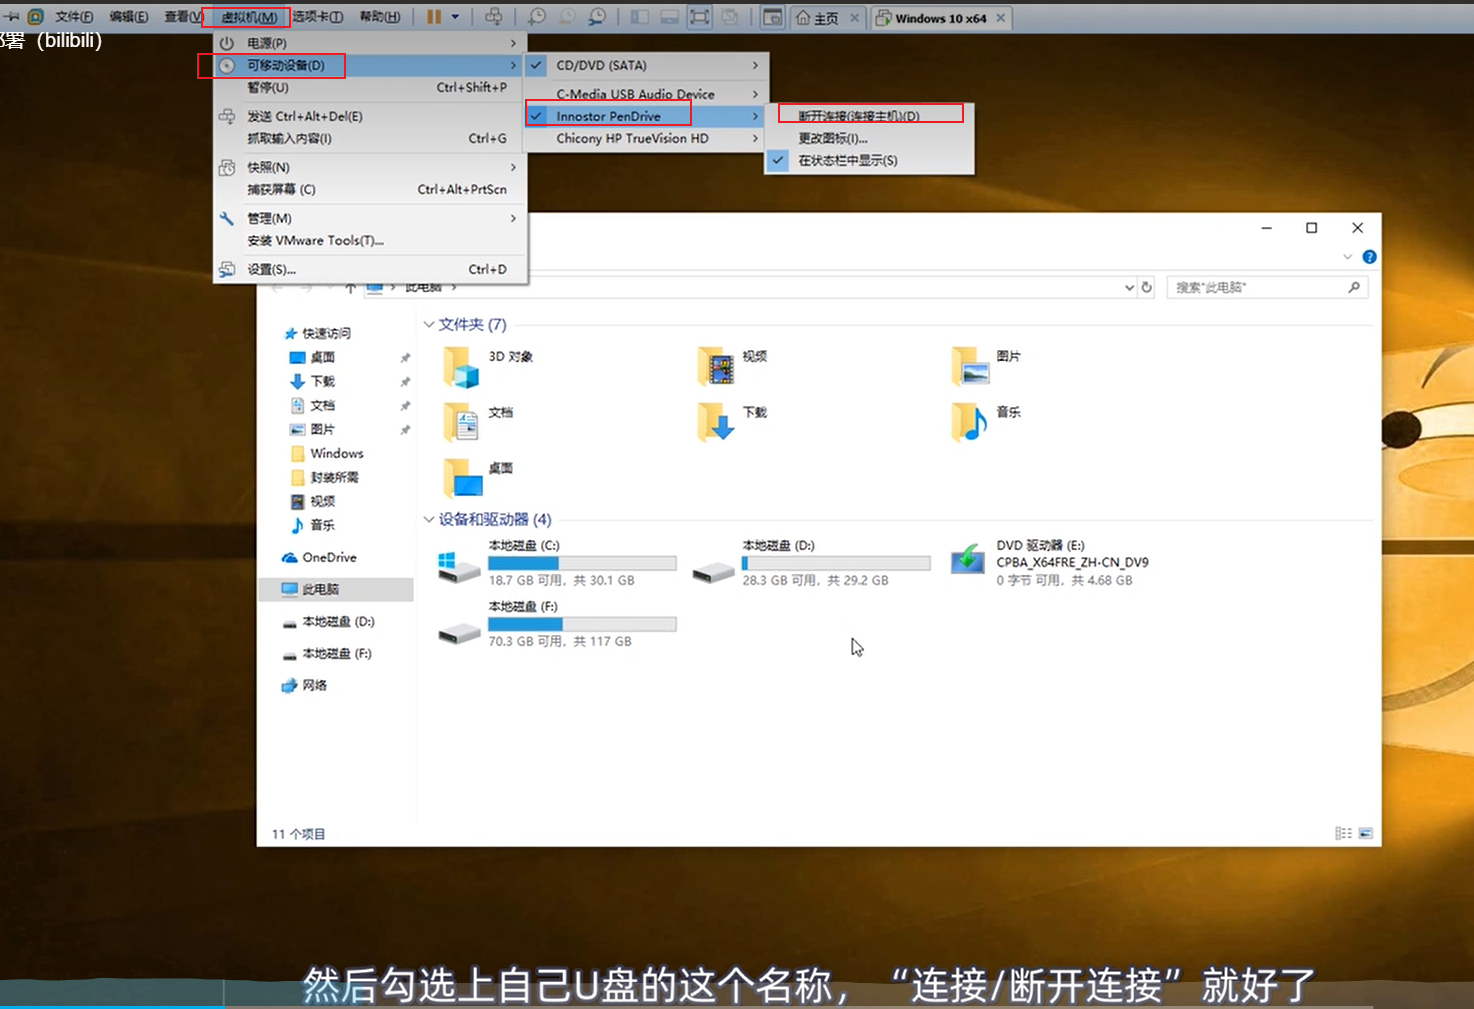The image size is (1474, 1009).
Task: Open the 文档 folder icon
Action: [x=461, y=423]
